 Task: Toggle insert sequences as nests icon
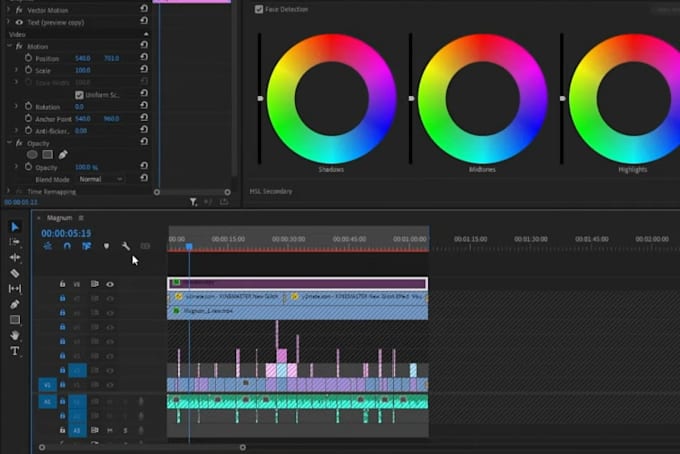click(x=48, y=246)
